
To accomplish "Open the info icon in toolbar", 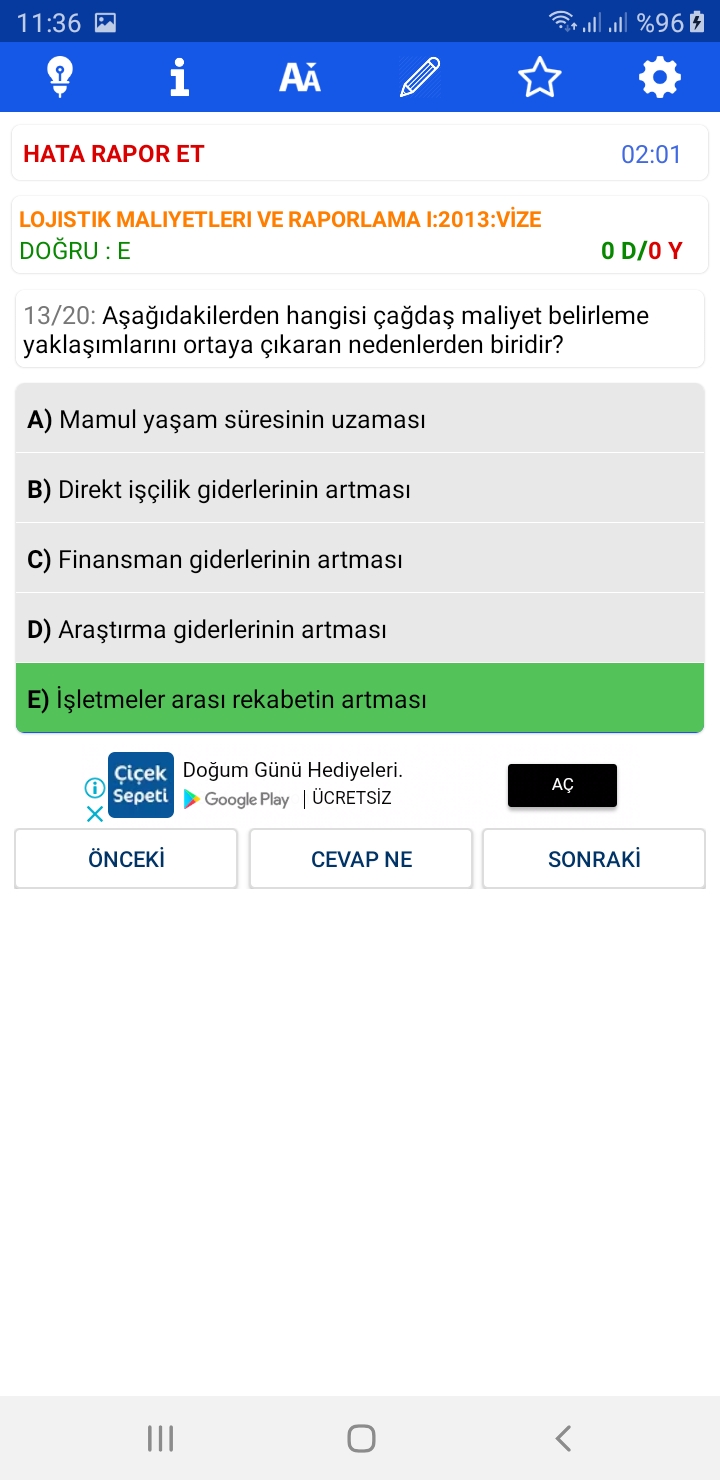I will (180, 77).
